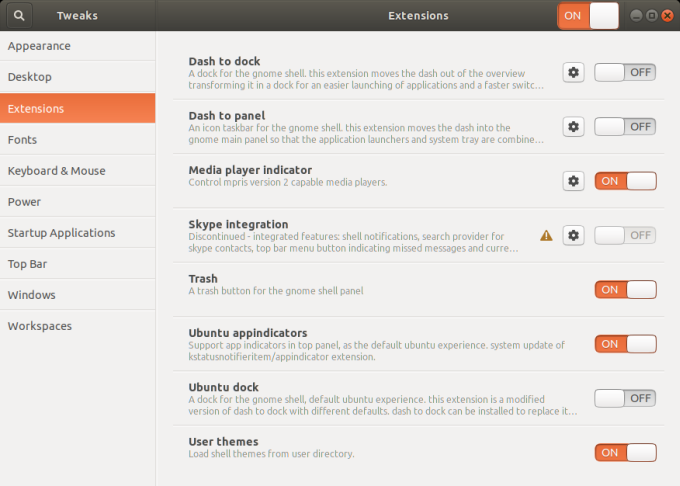Click the Trash extension title
680x486 pixels.
coord(203,279)
